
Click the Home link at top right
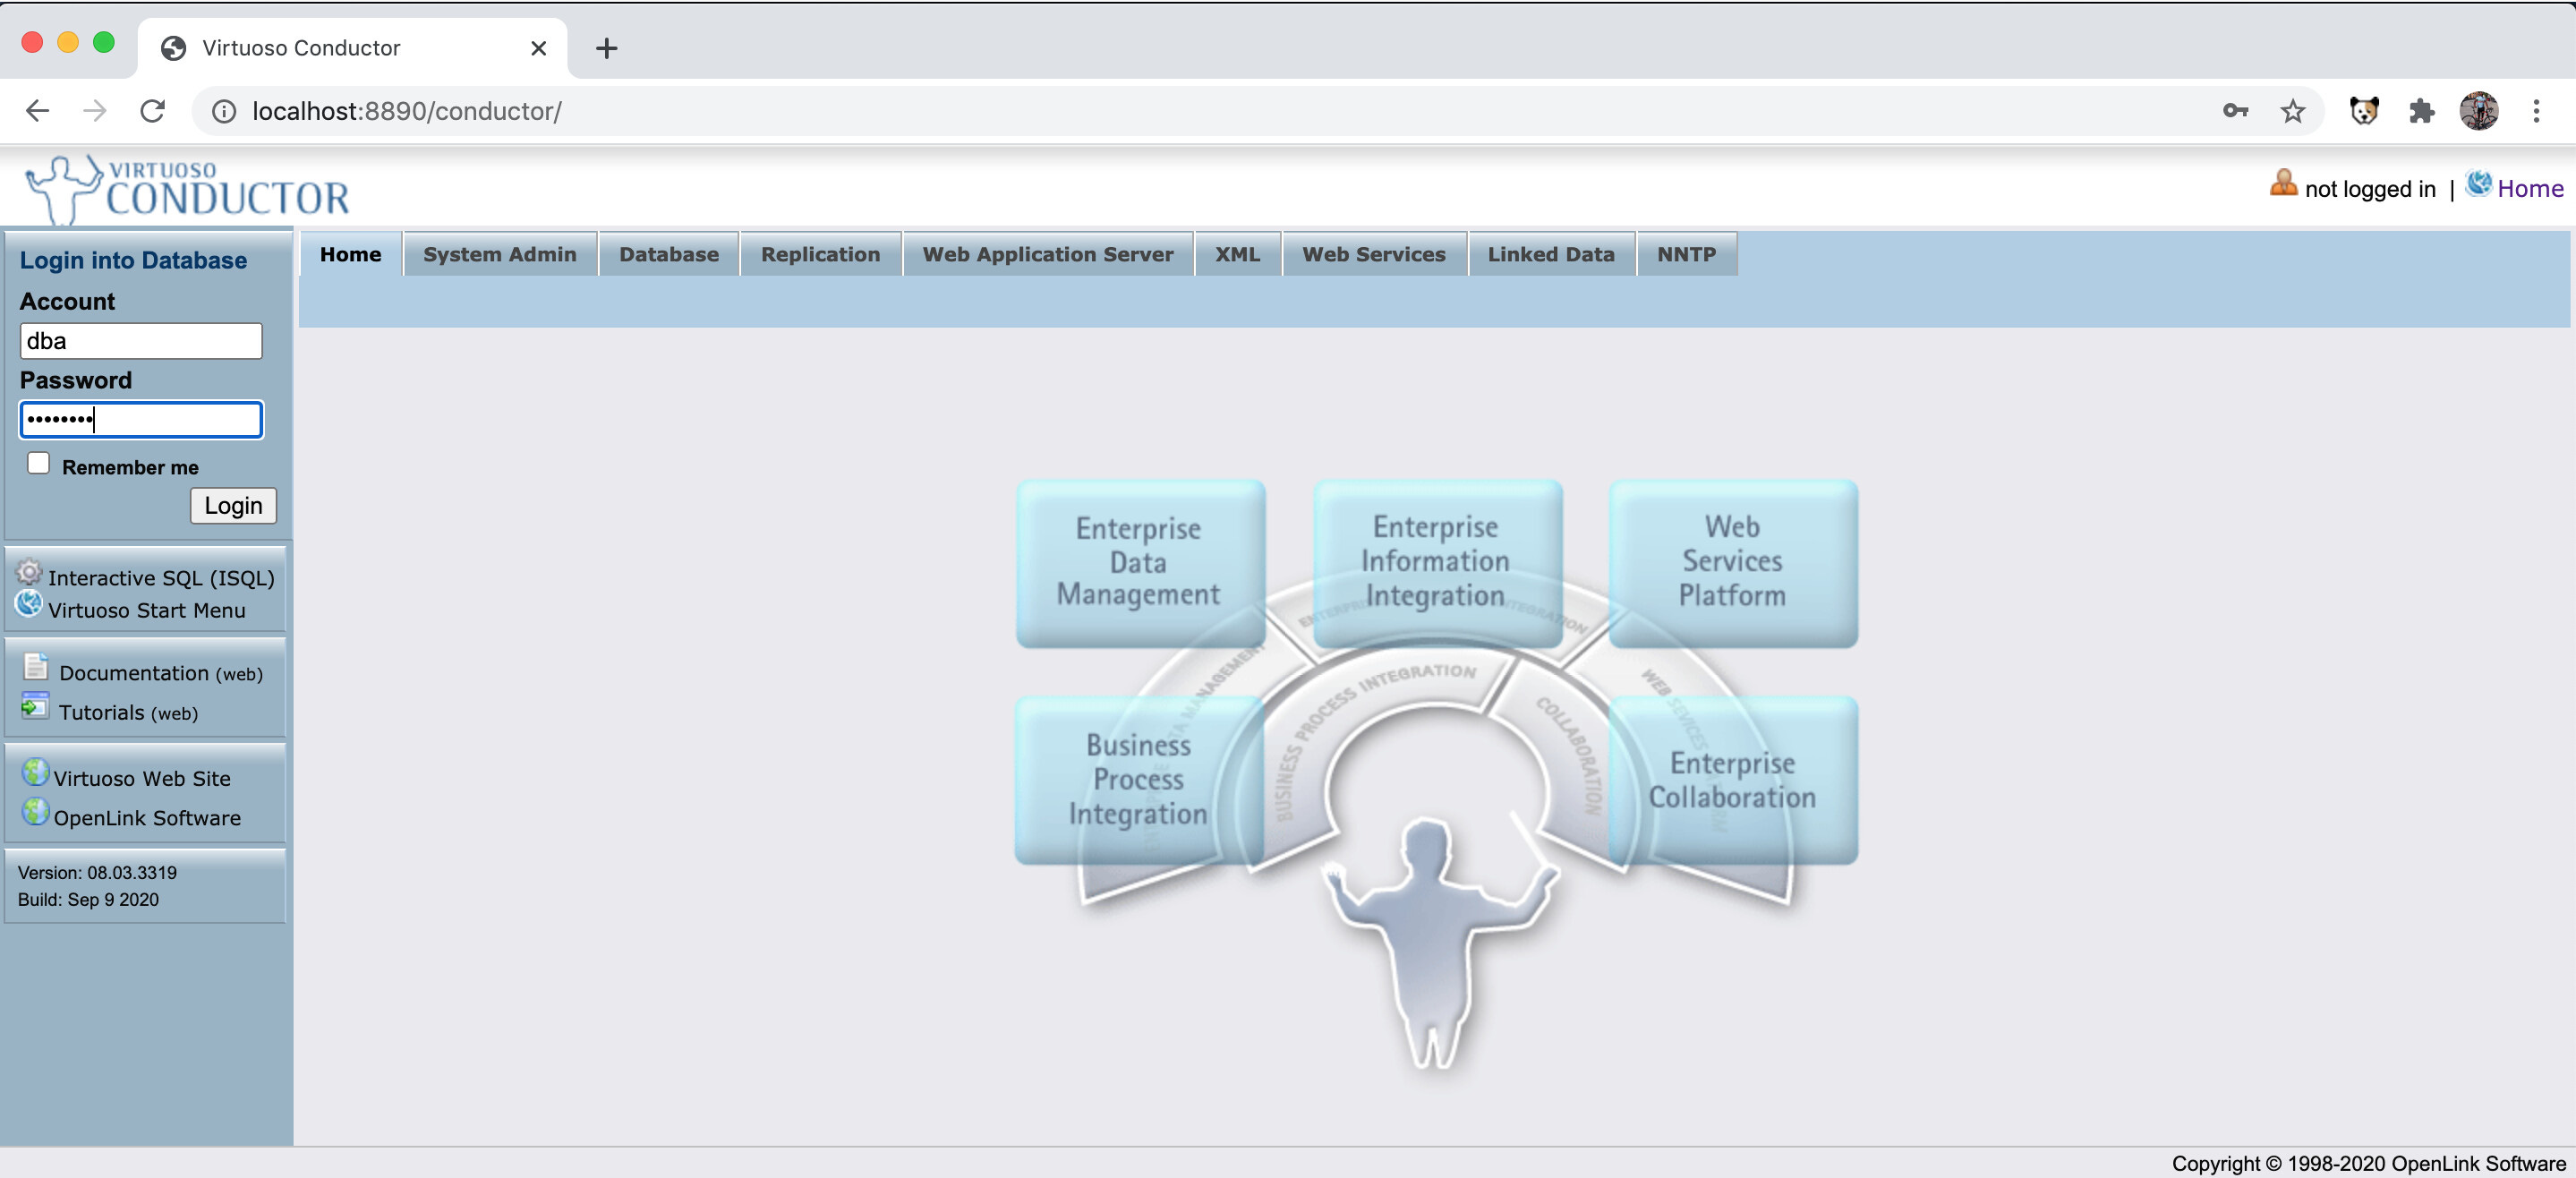tap(2529, 189)
